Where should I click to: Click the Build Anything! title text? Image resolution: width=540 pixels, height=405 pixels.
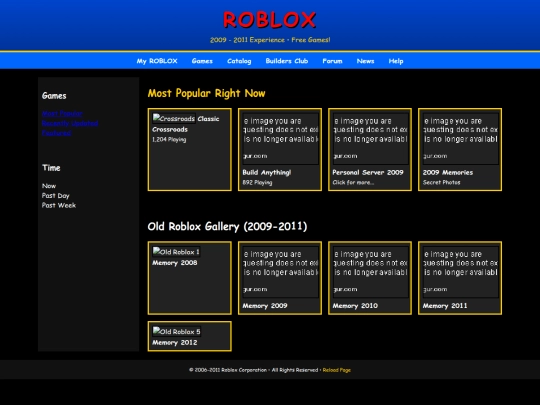tap(267, 172)
